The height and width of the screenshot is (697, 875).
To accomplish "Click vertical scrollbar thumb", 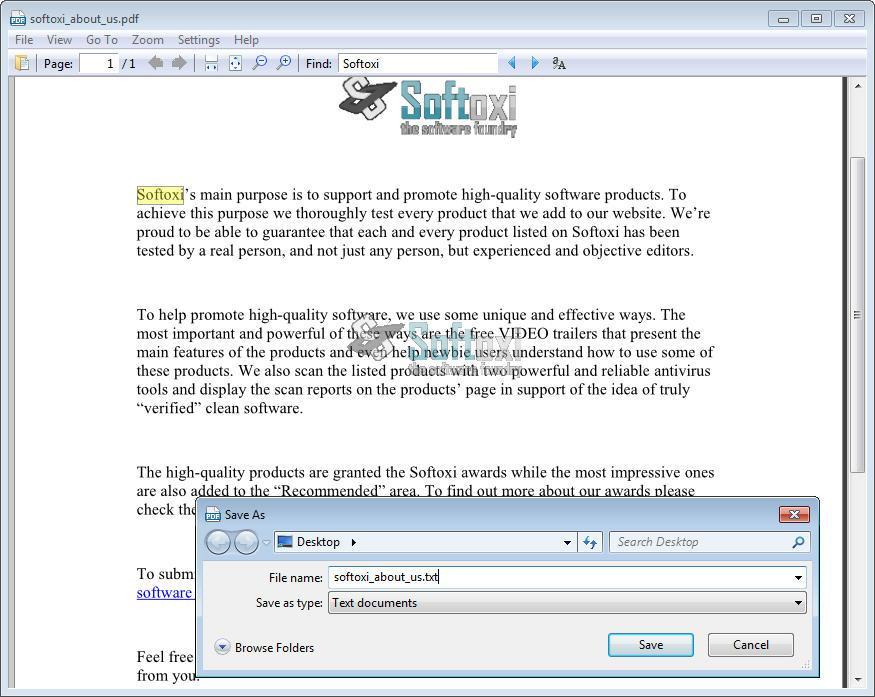I will [857, 315].
